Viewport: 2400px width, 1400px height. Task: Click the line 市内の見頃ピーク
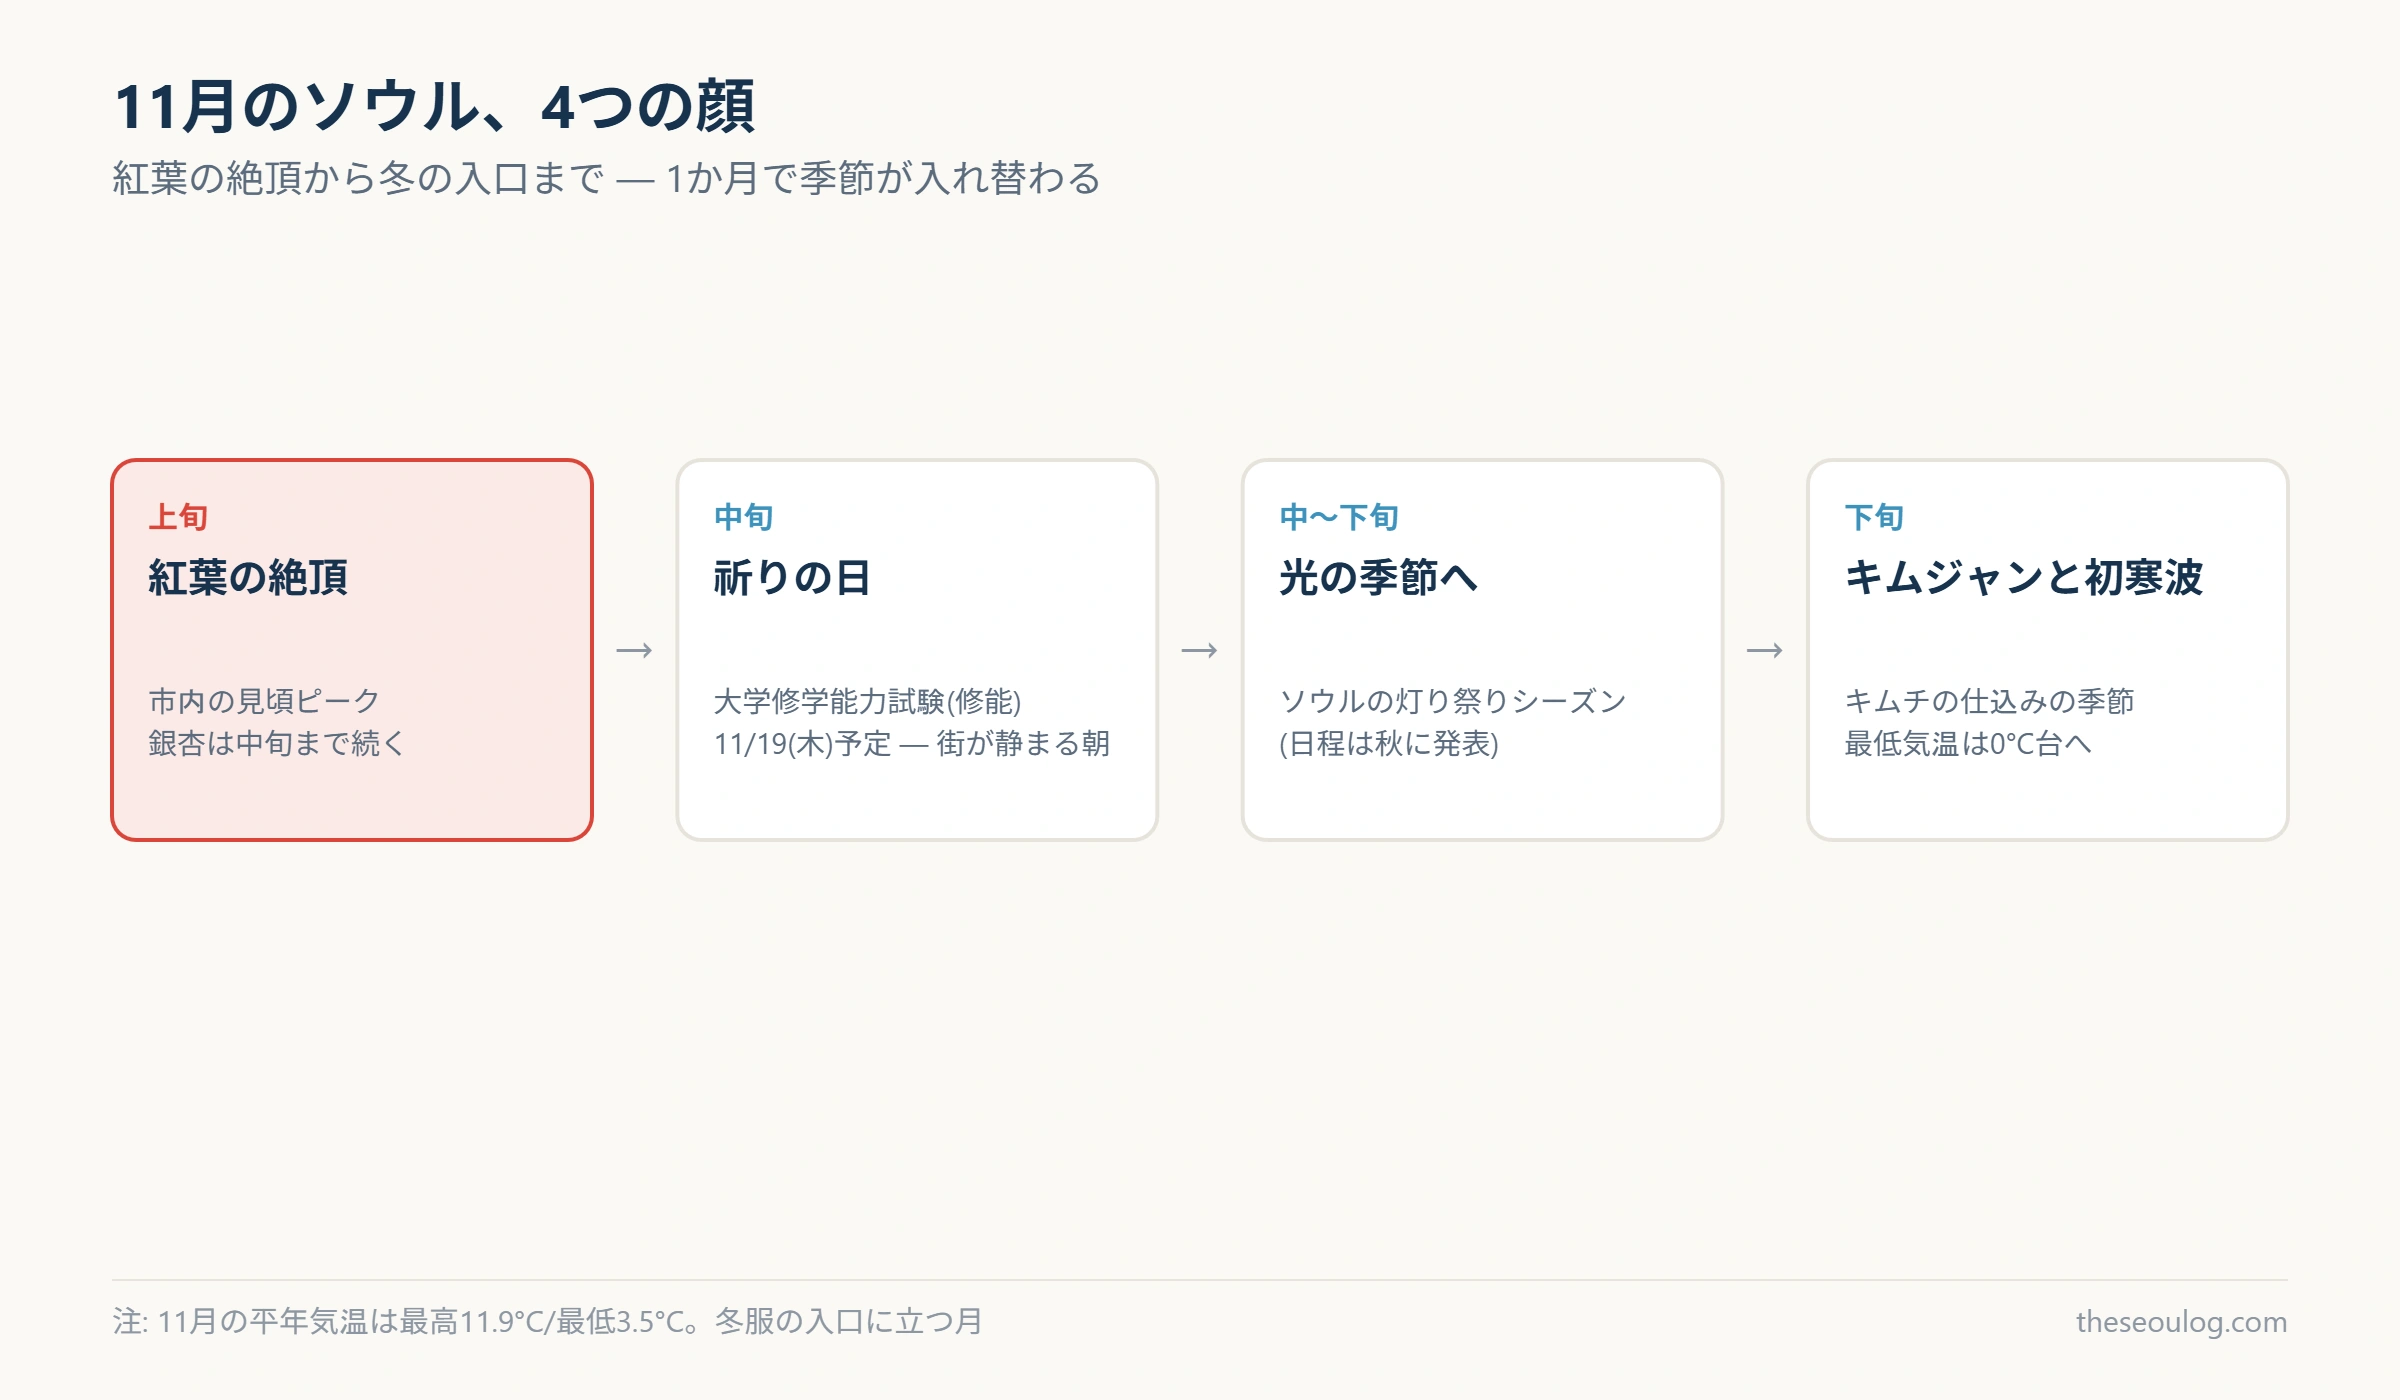pyautogui.click(x=264, y=701)
